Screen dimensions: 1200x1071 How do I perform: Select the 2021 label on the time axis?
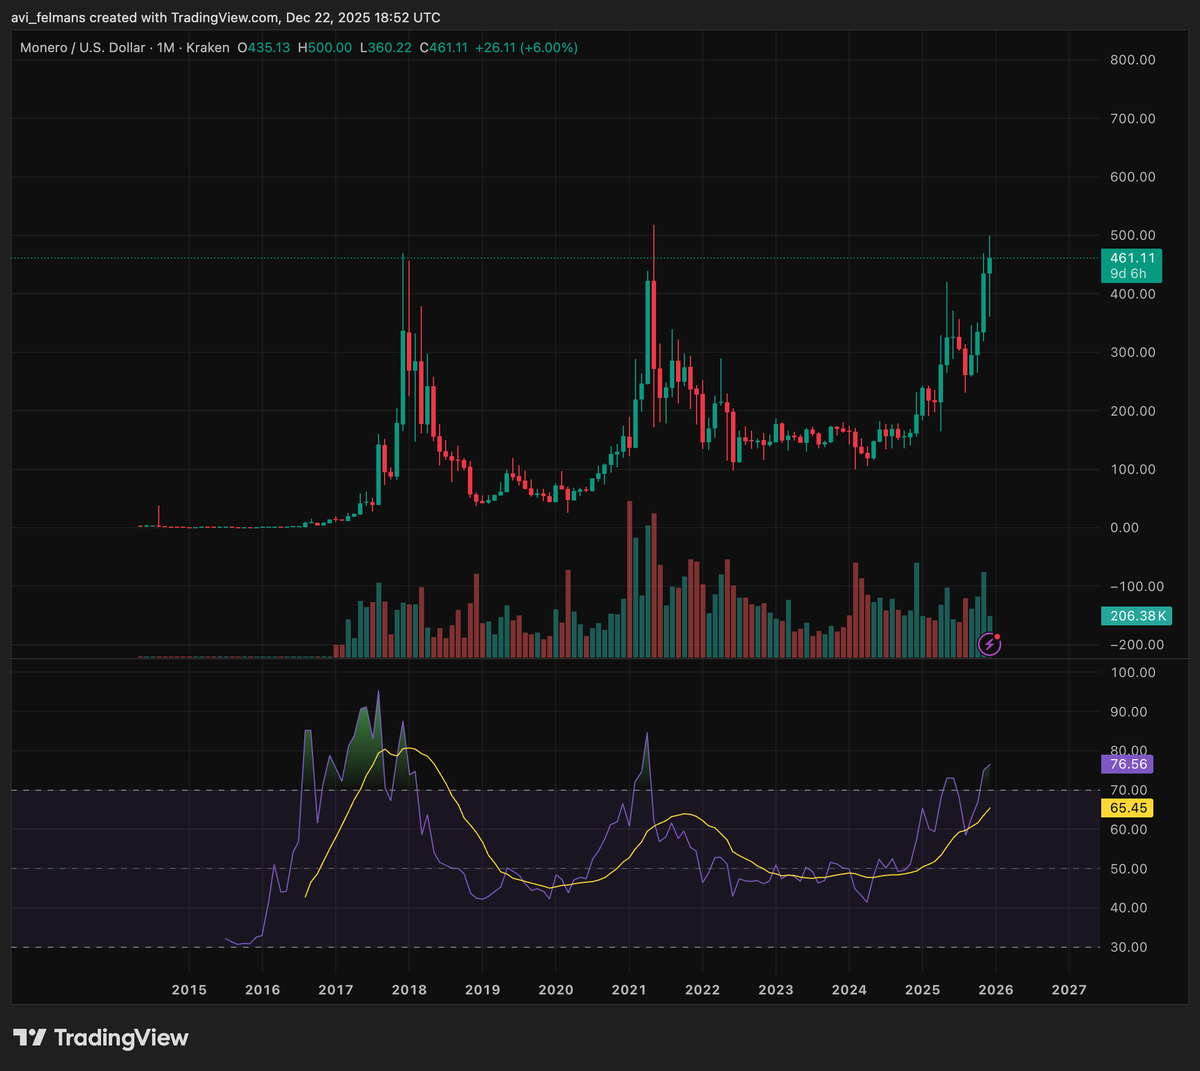[628, 990]
